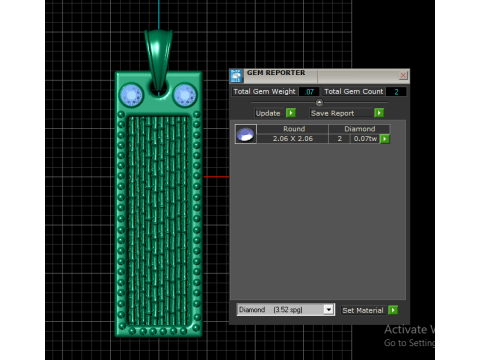Select the '2.06 X 2.06' size cell
This screenshot has height=360, width=480.
293,139
